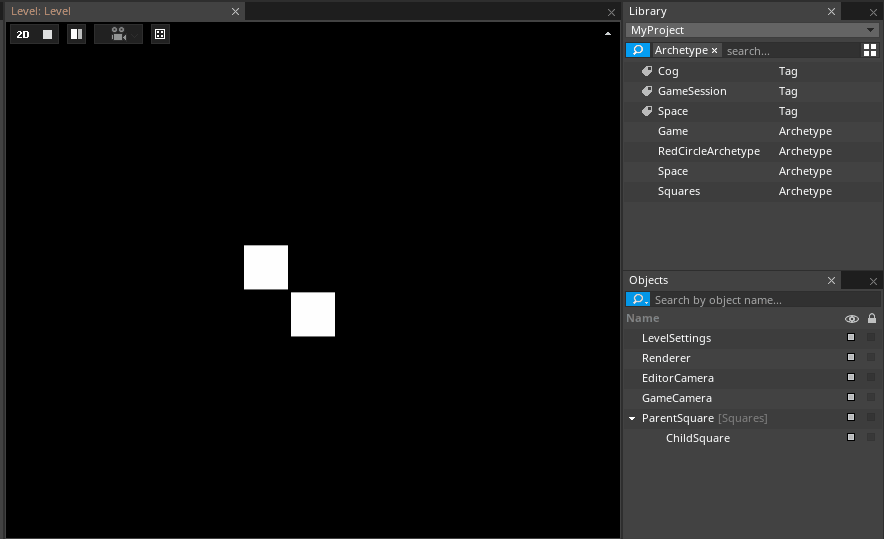This screenshot has width=884, height=539.
Task: Select RedCircleArchetype in the Library list
Action: point(708,151)
